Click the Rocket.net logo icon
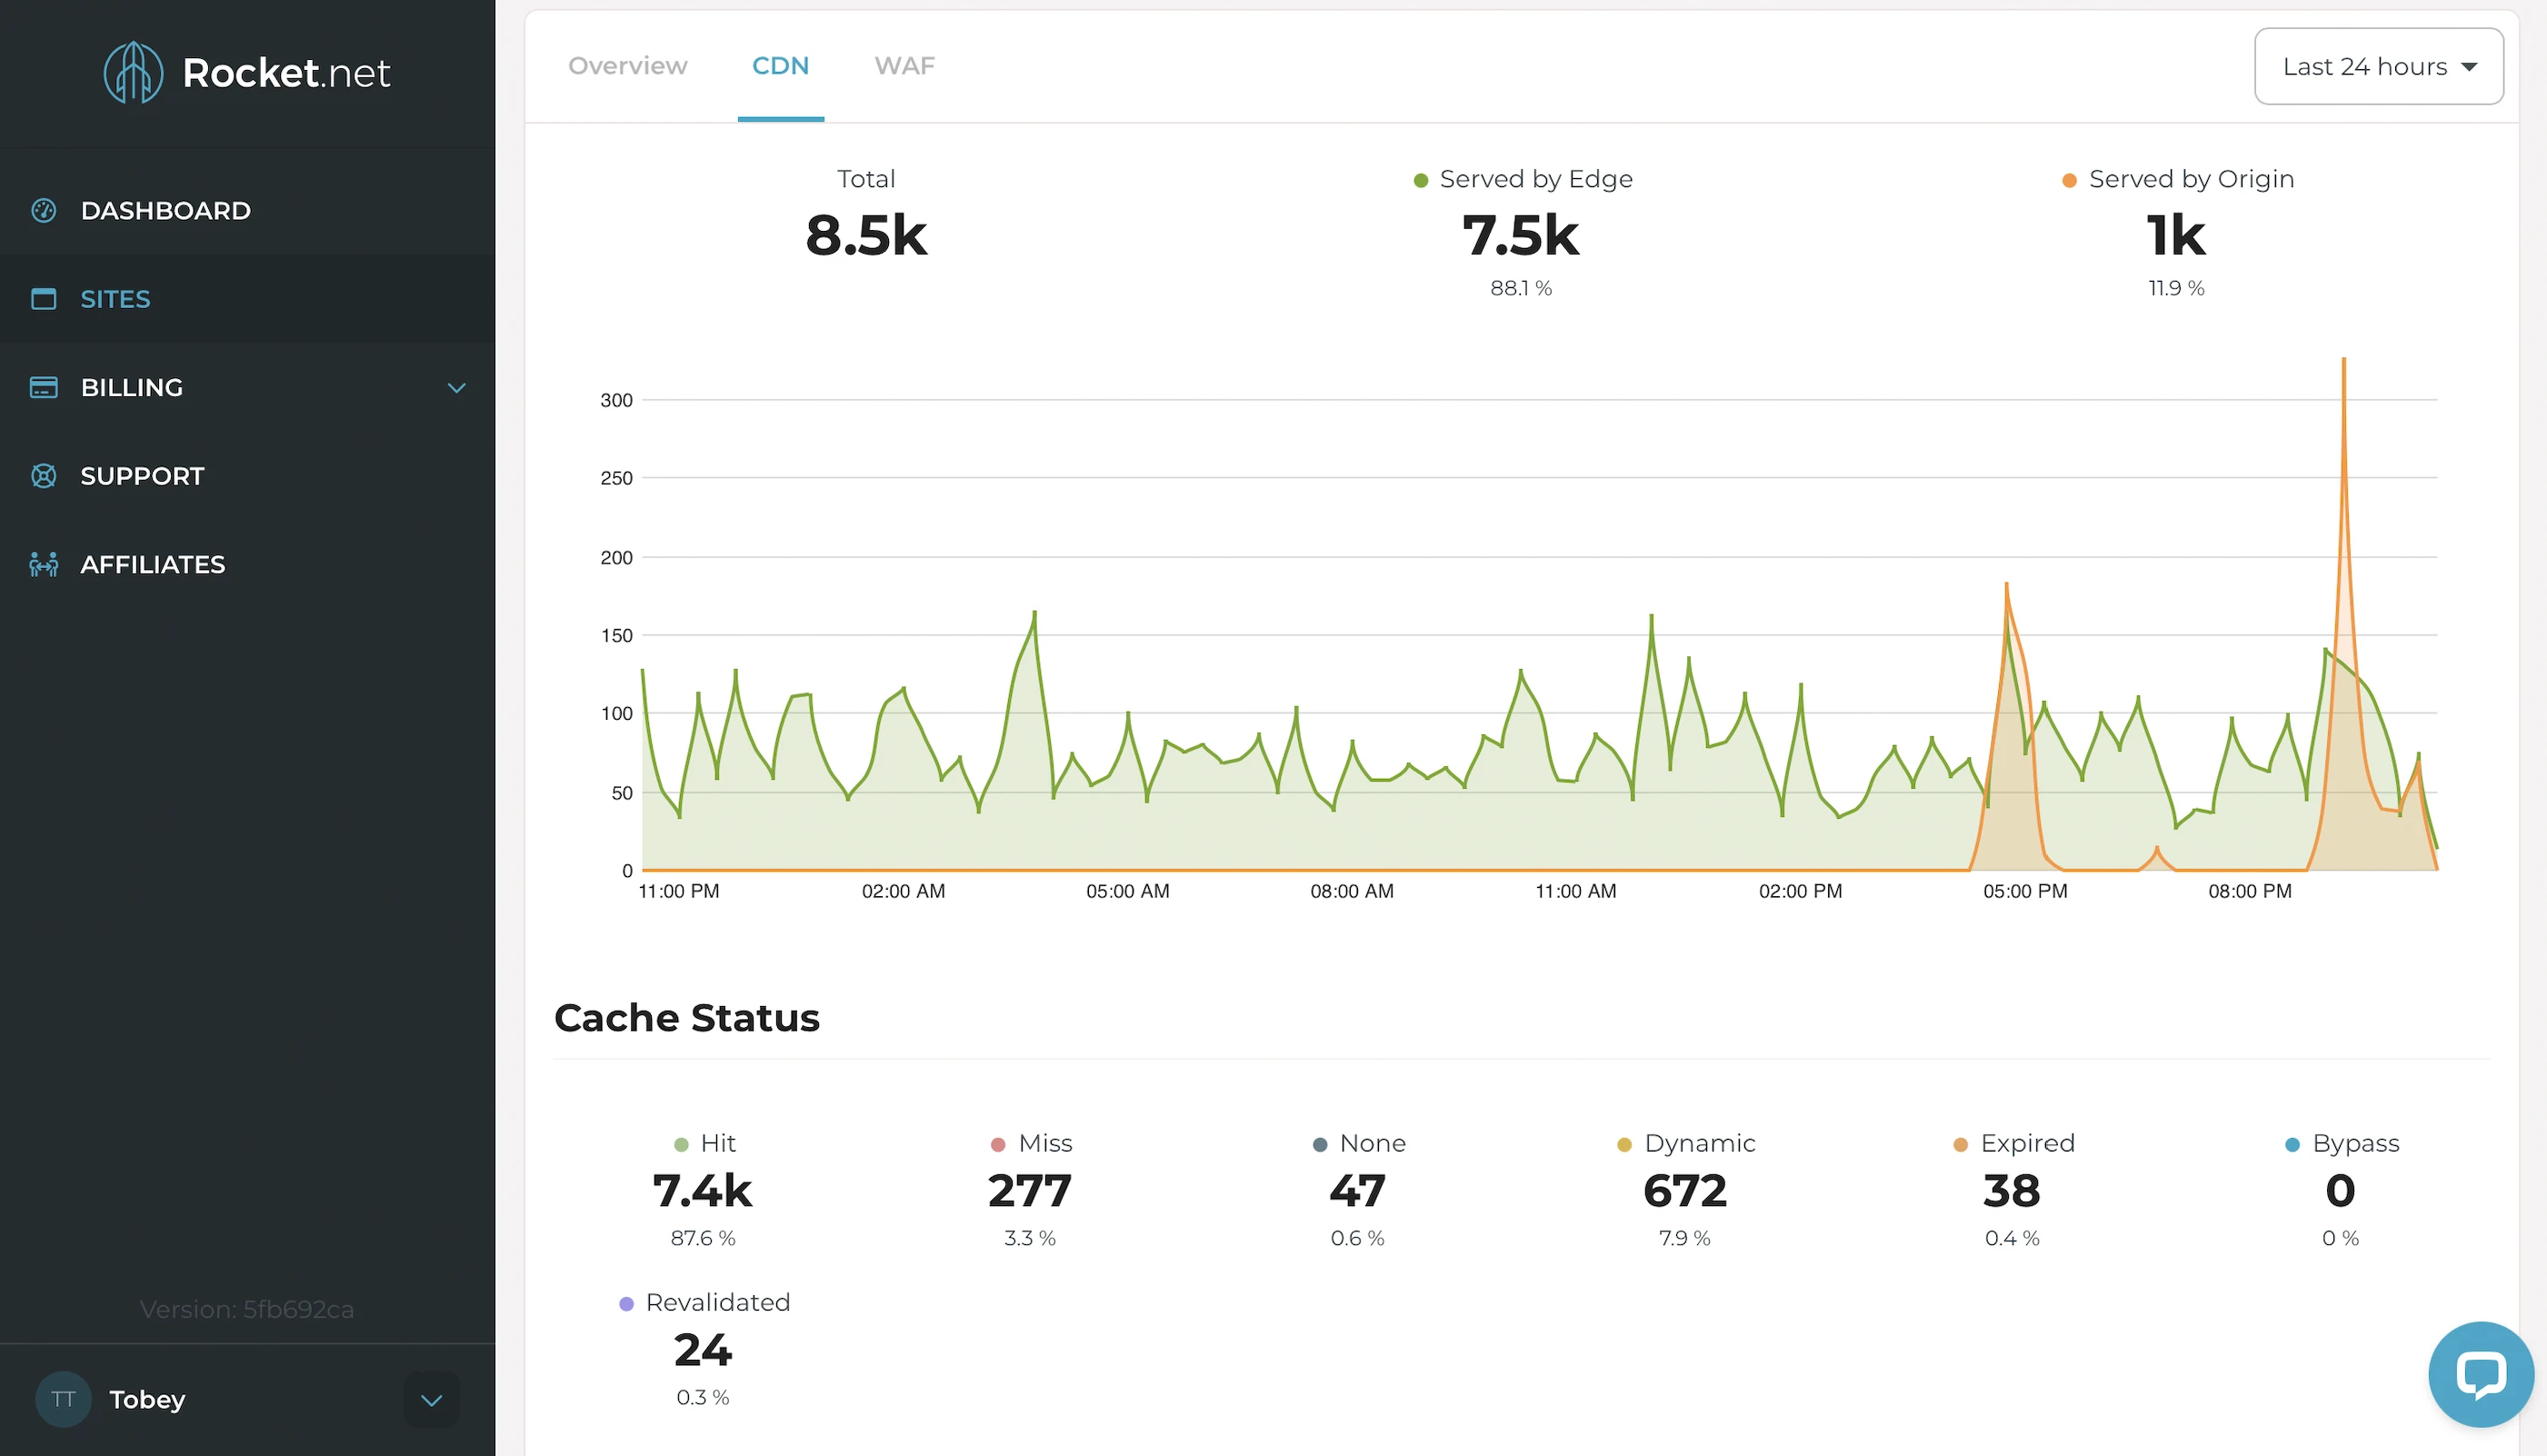Screen dimensions: 2547x1456 tap(133, 72)
